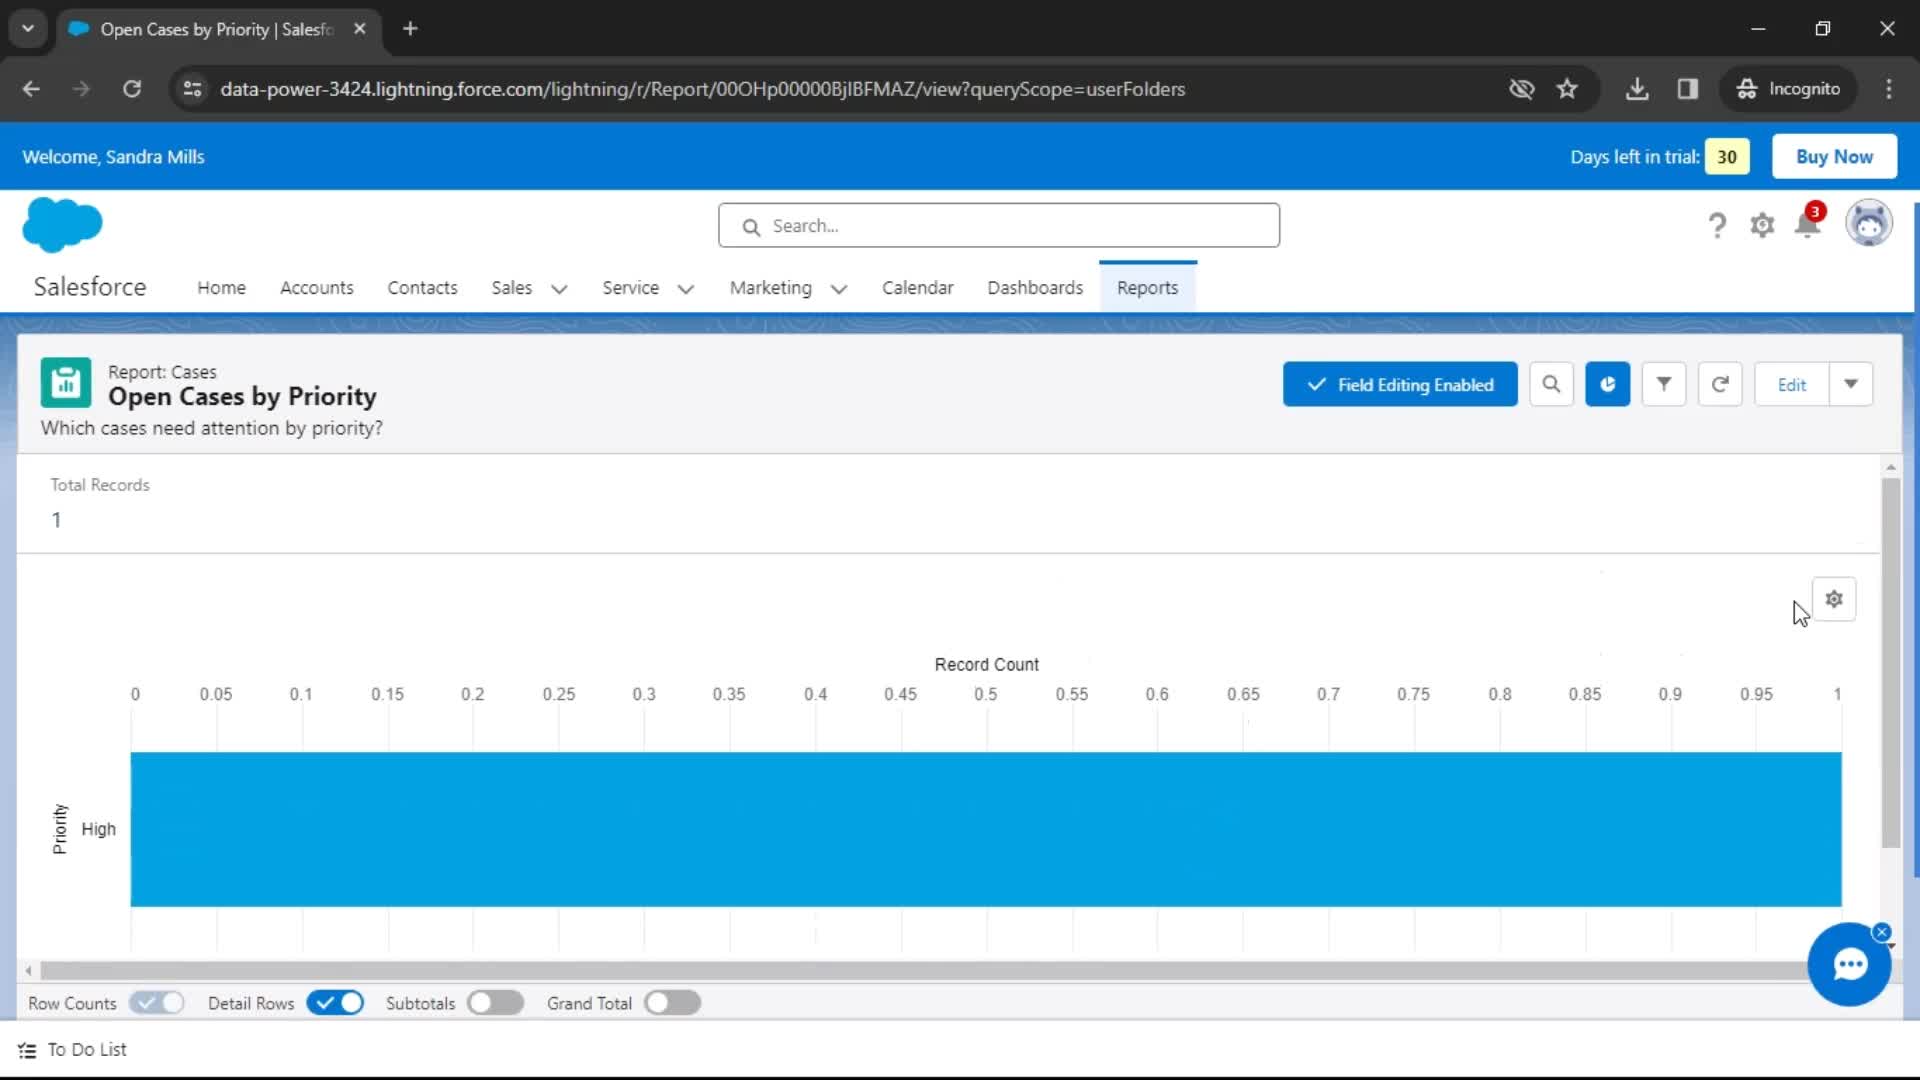Open the browser side panel icon
Screen dimensions: 1920x1080
tap(1688, 89)
